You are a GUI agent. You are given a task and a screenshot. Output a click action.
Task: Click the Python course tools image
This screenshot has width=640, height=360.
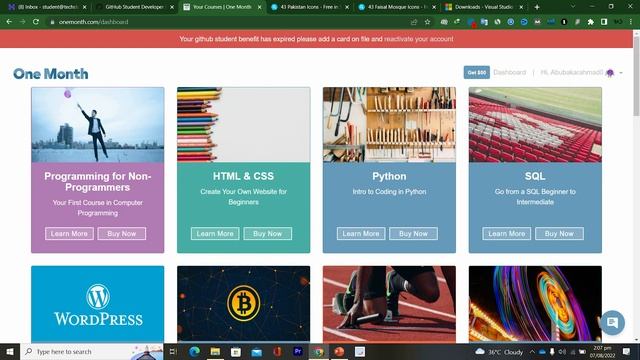pyautogui.click(x=389, y=124)
